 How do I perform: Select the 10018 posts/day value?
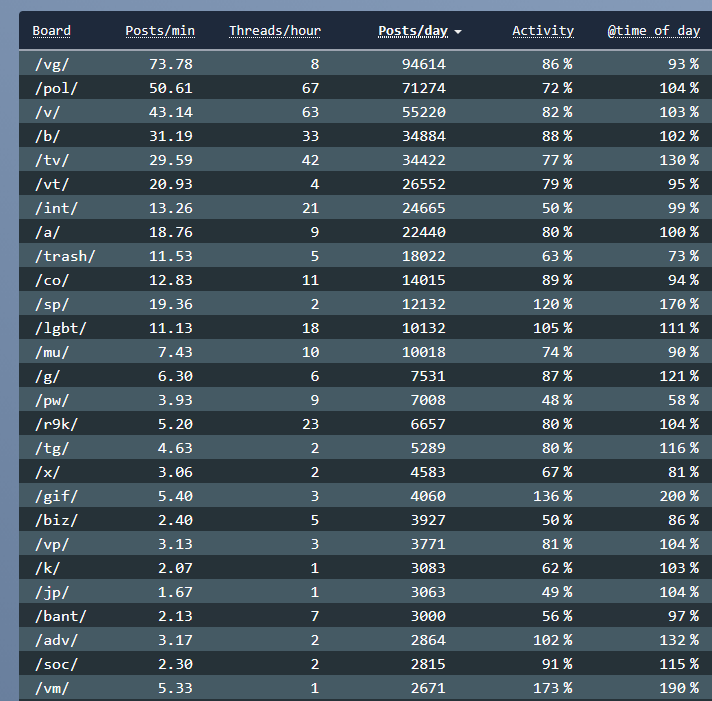tap(424, 352)
